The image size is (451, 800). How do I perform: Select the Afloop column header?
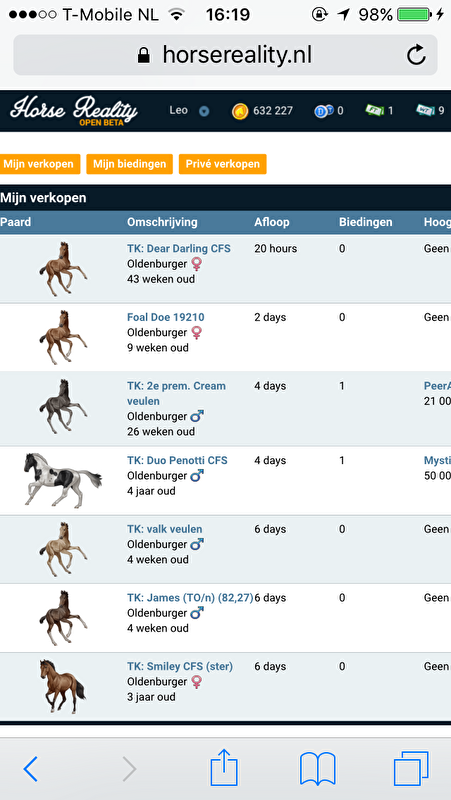[272, 222]
